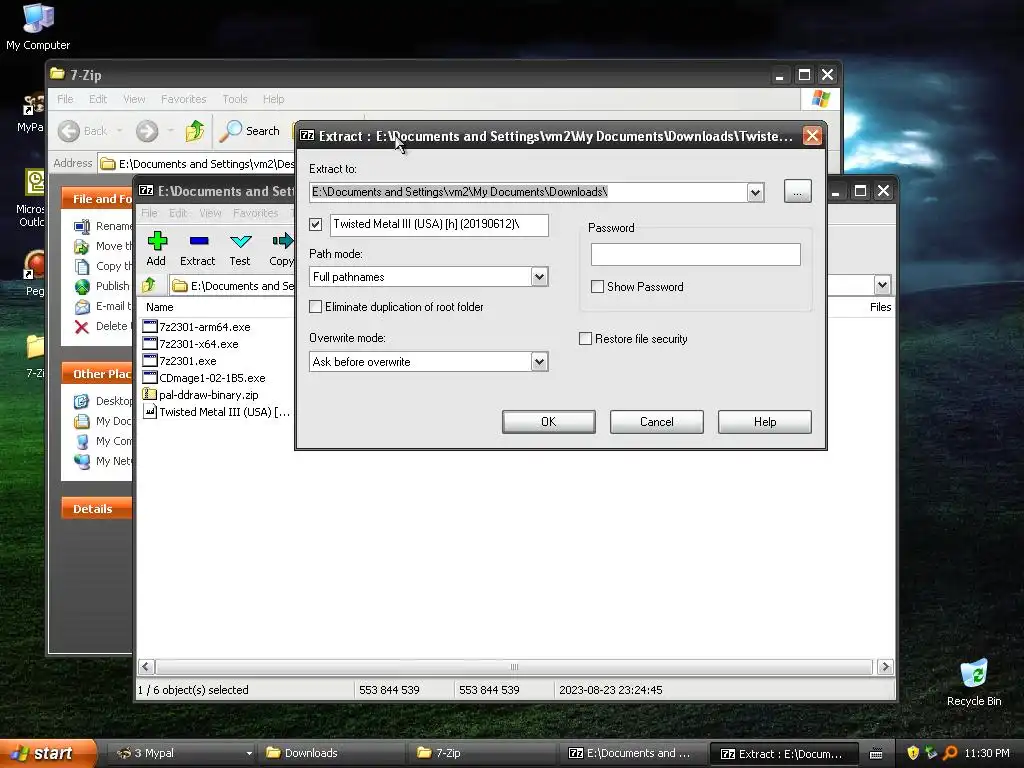Screen dimensions: 1024x768
Task: Click Help button in Extract dialog
Action: [x=765, y=422]
